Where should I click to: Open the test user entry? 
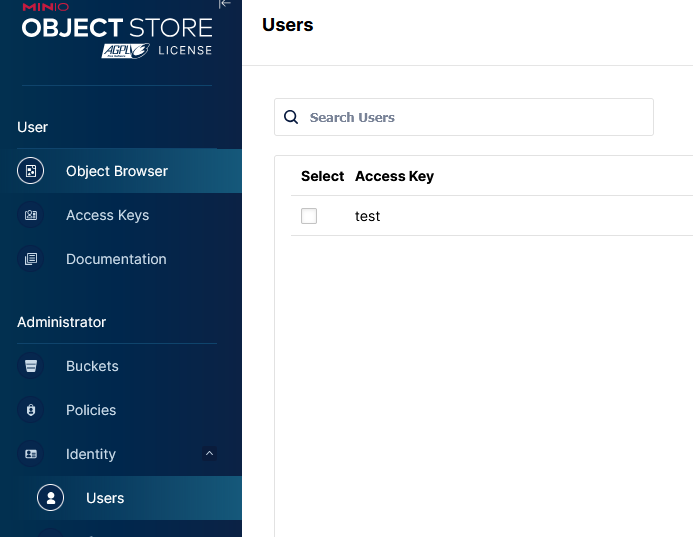coord(368,216)
